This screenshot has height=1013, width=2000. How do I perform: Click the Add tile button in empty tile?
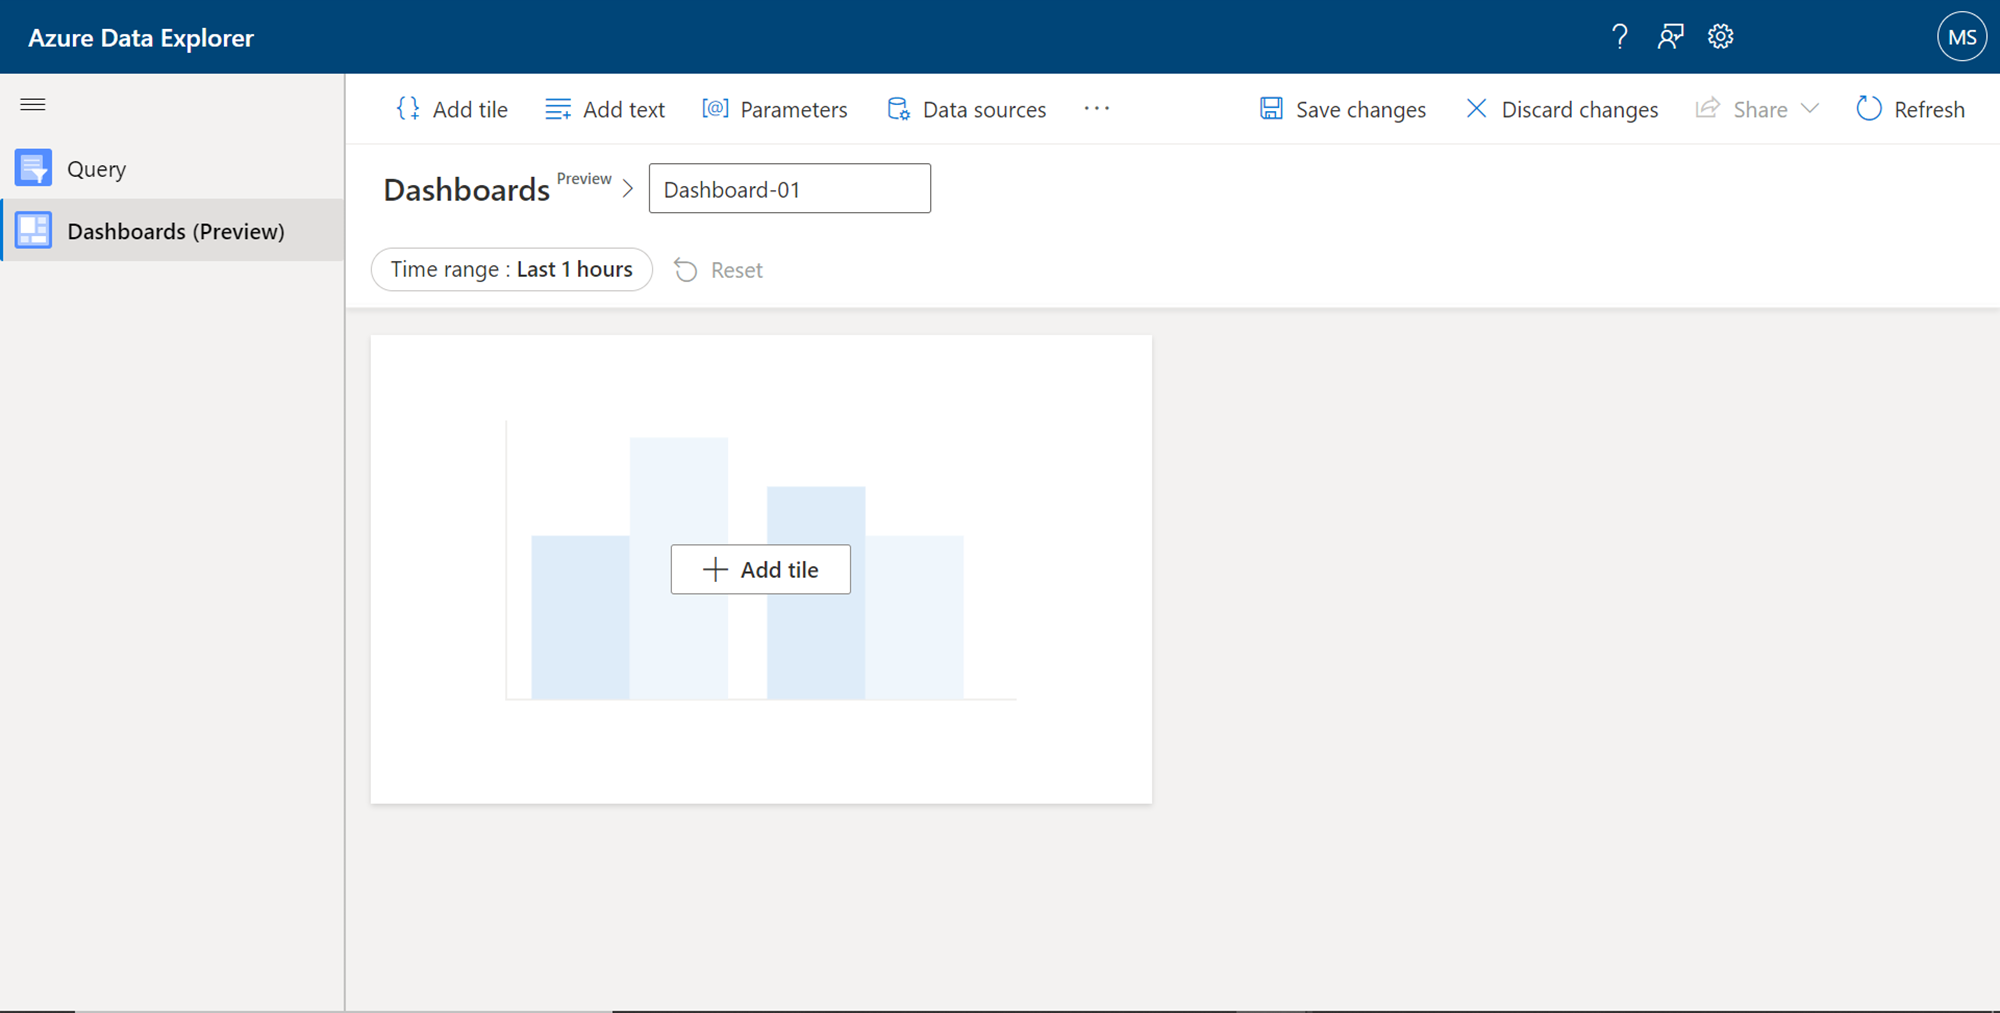click(761, 569)
